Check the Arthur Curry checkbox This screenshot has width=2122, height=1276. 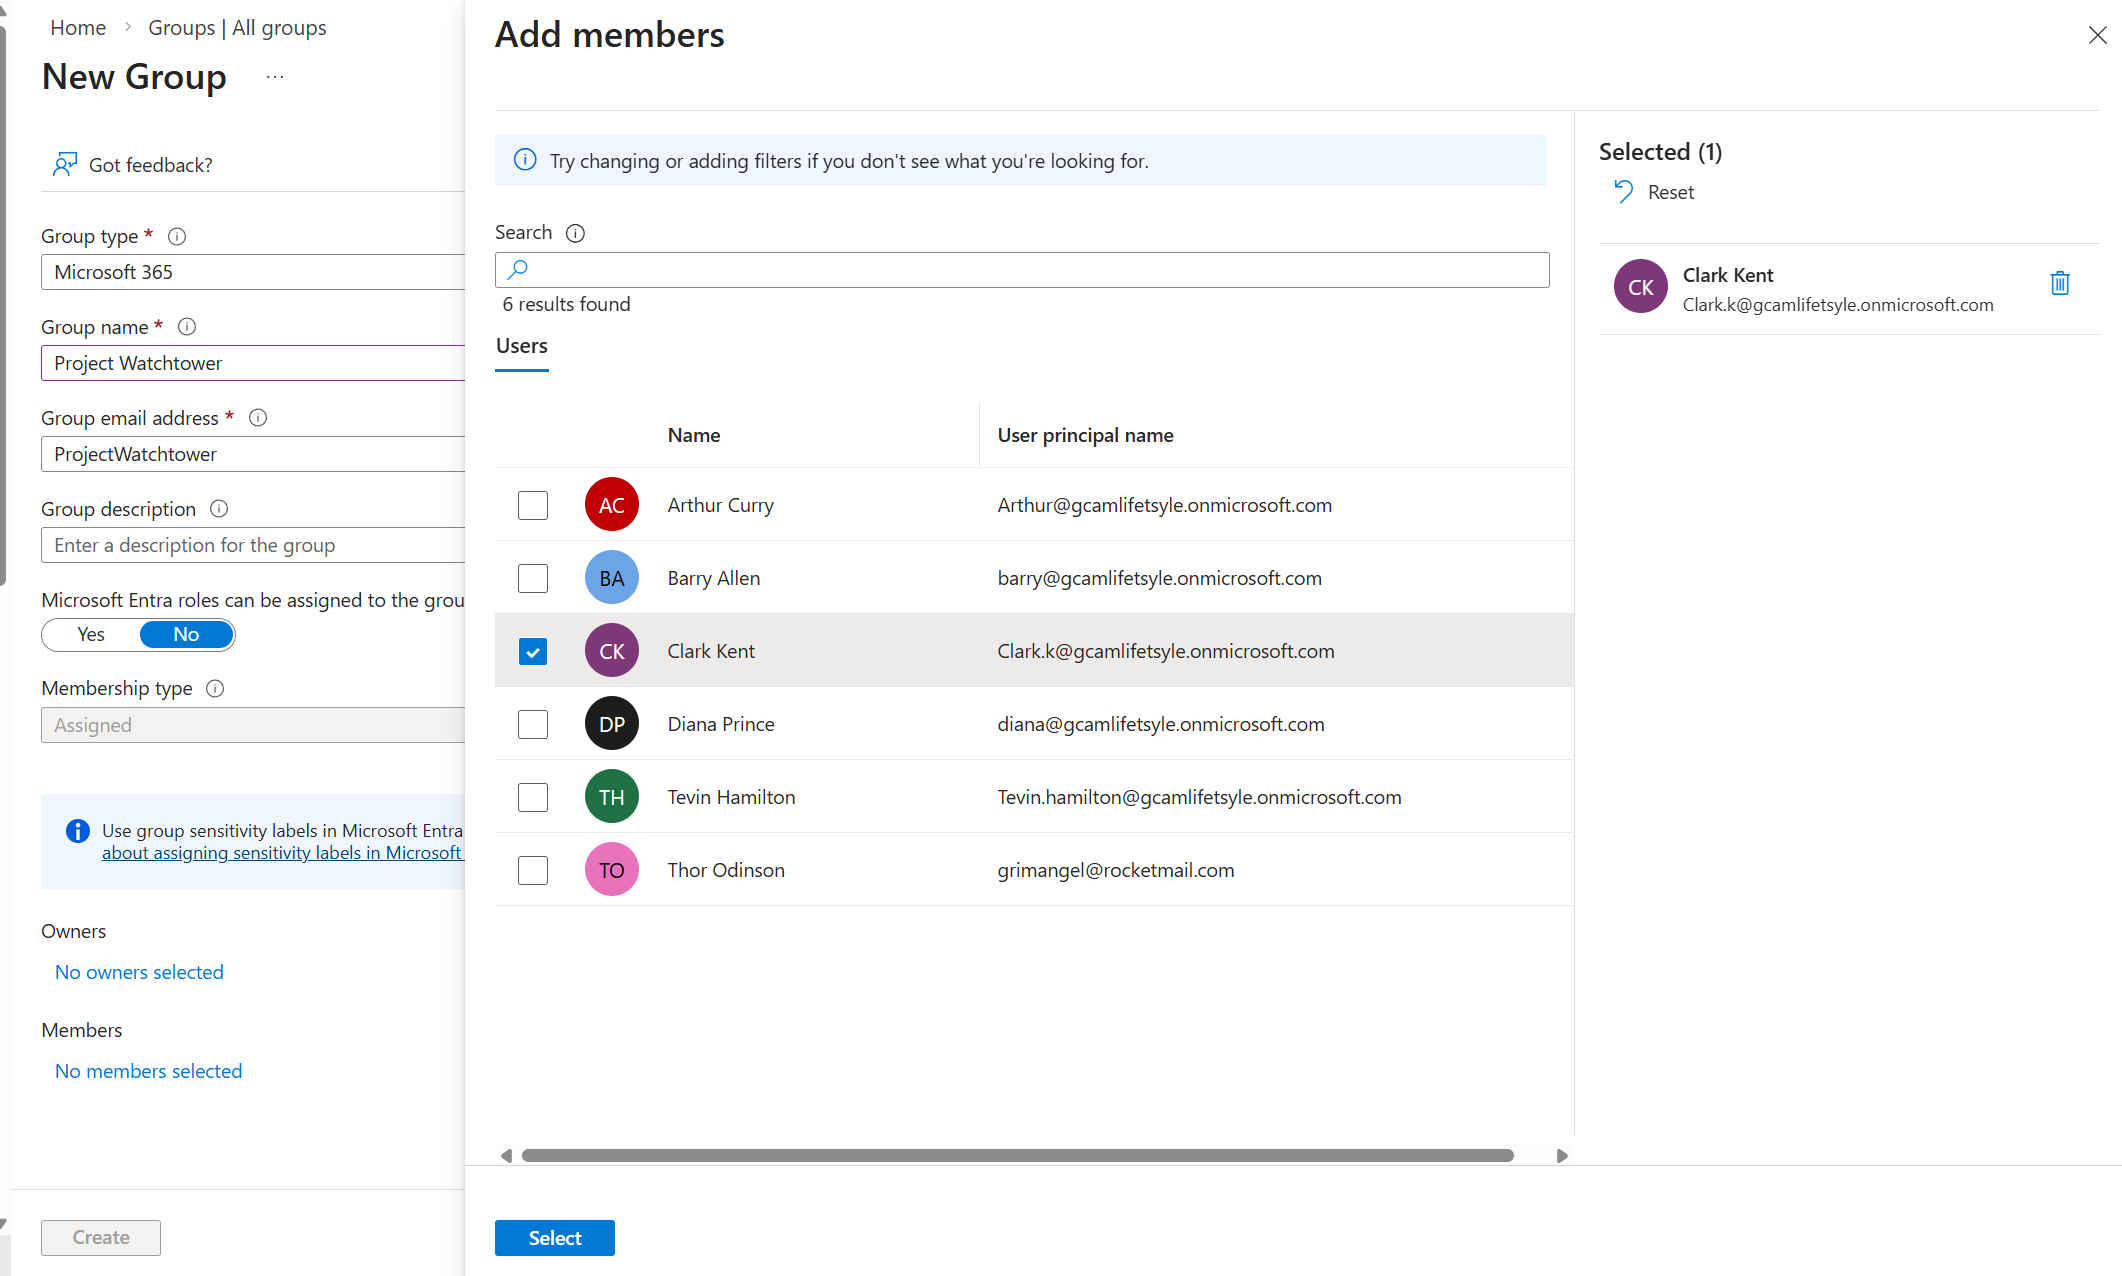pos(533,505)
